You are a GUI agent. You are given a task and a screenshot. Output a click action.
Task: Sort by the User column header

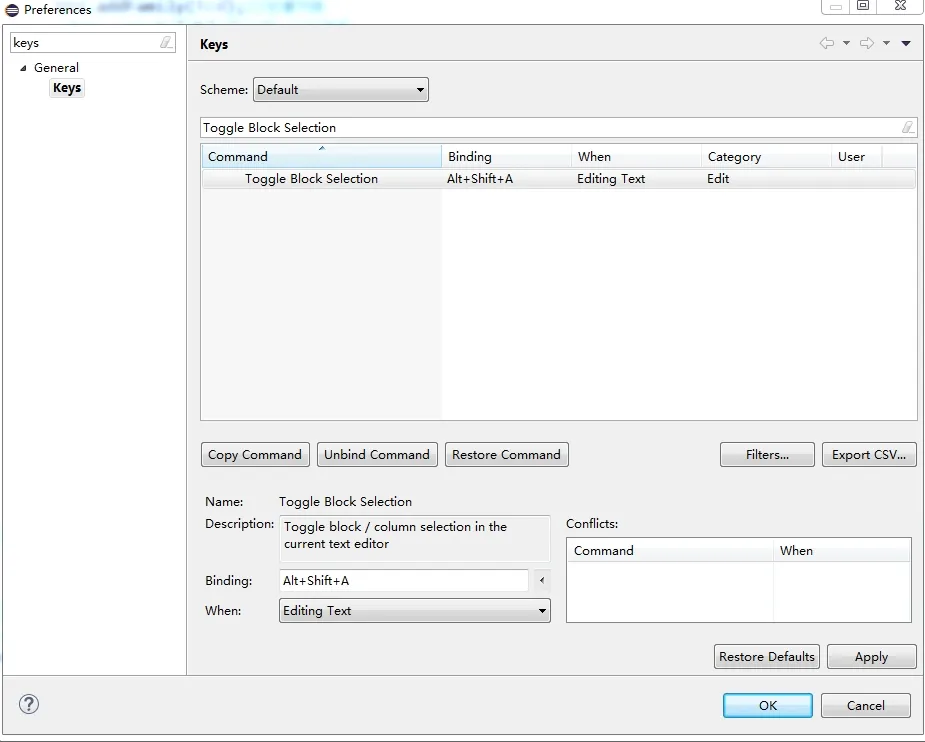(x=857, y=156)
